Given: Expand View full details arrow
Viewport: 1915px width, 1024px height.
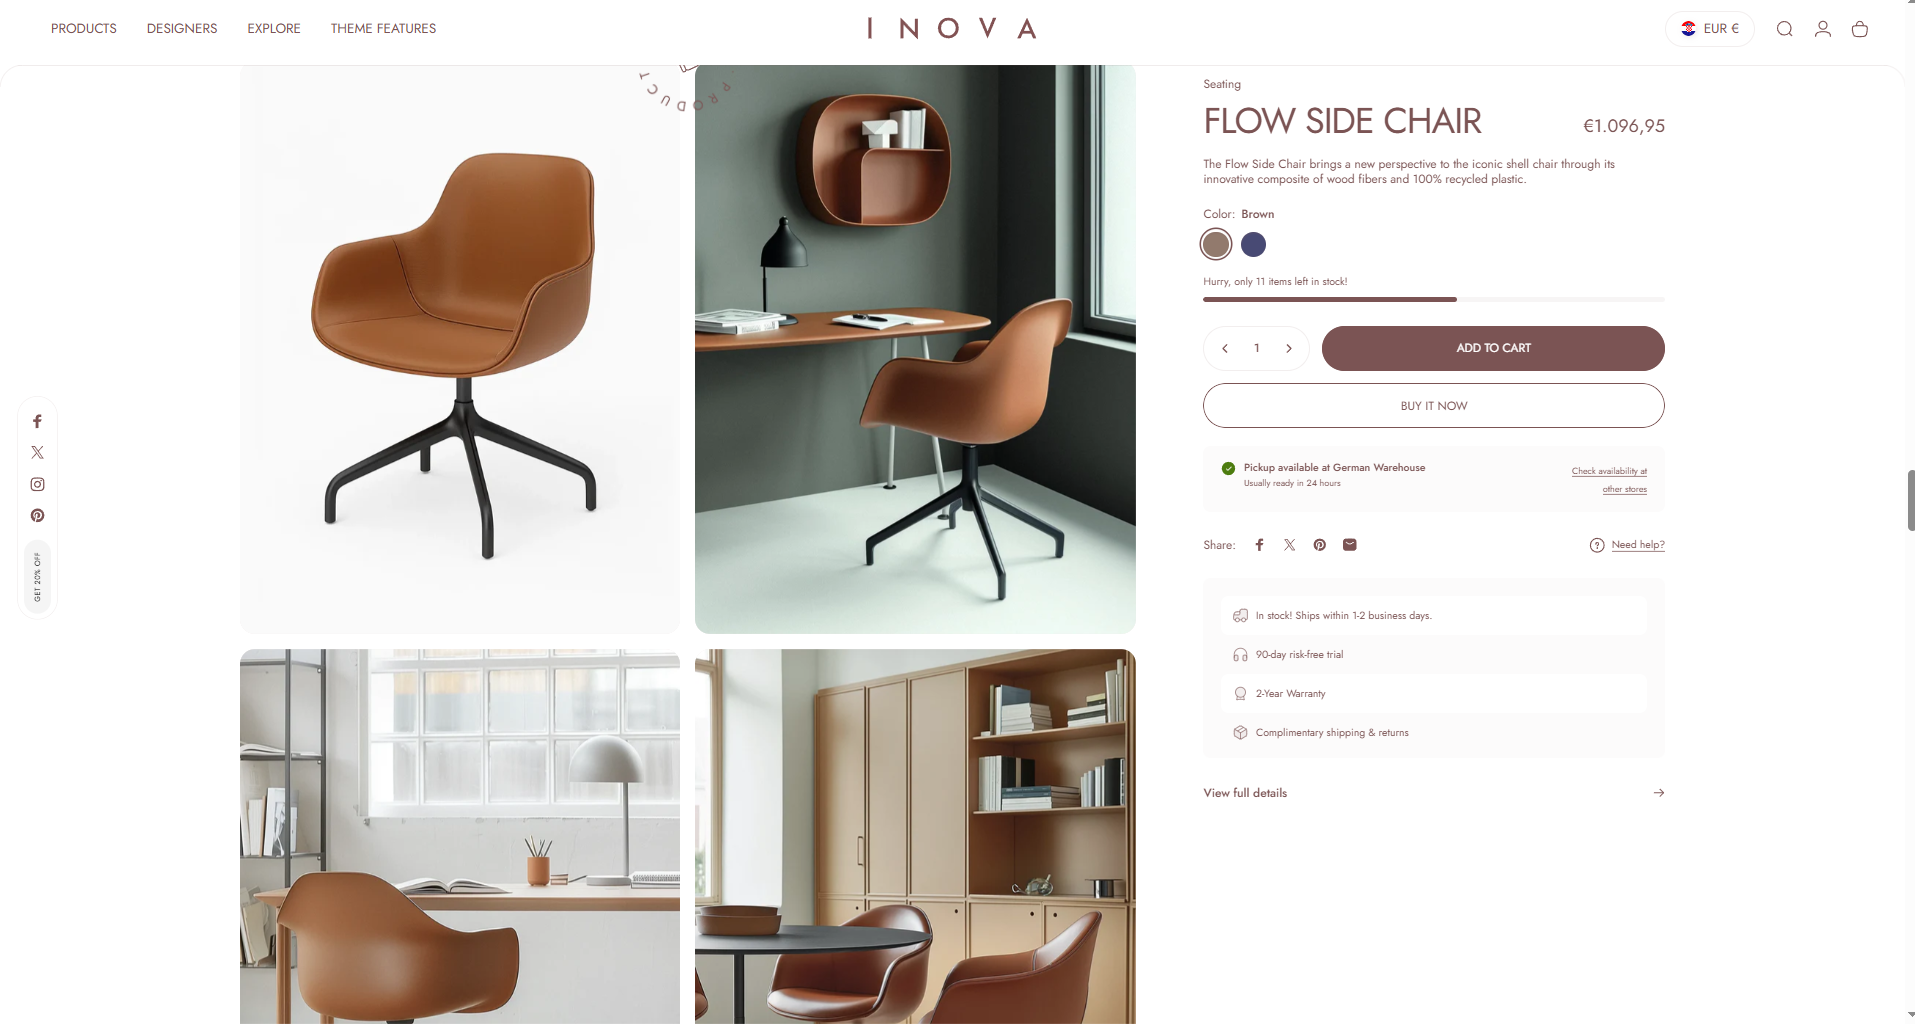Looking at the screenshot, I should (1658, 793).
